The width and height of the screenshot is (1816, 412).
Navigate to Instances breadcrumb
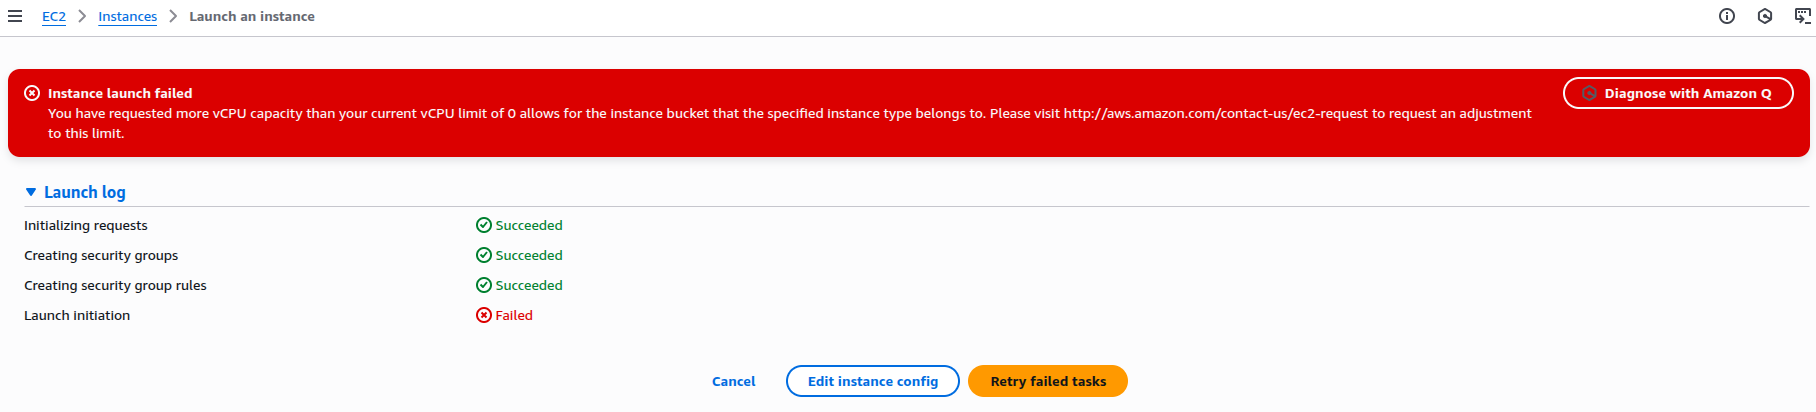[127, 16]
